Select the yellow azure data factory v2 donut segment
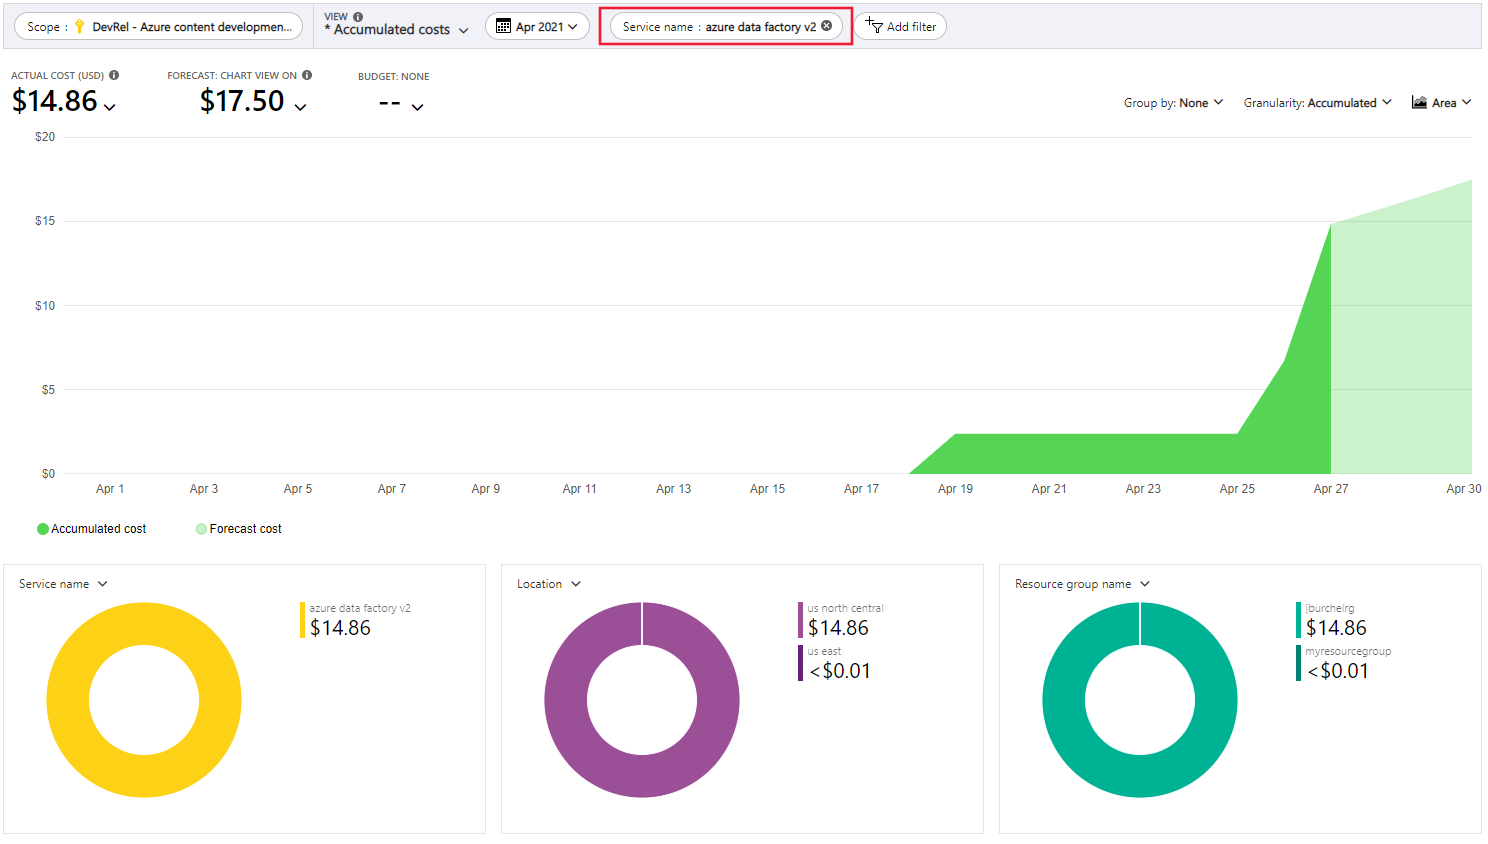Image resolution: width=1488 pixels, height=844 pixels. coord(144,620)
